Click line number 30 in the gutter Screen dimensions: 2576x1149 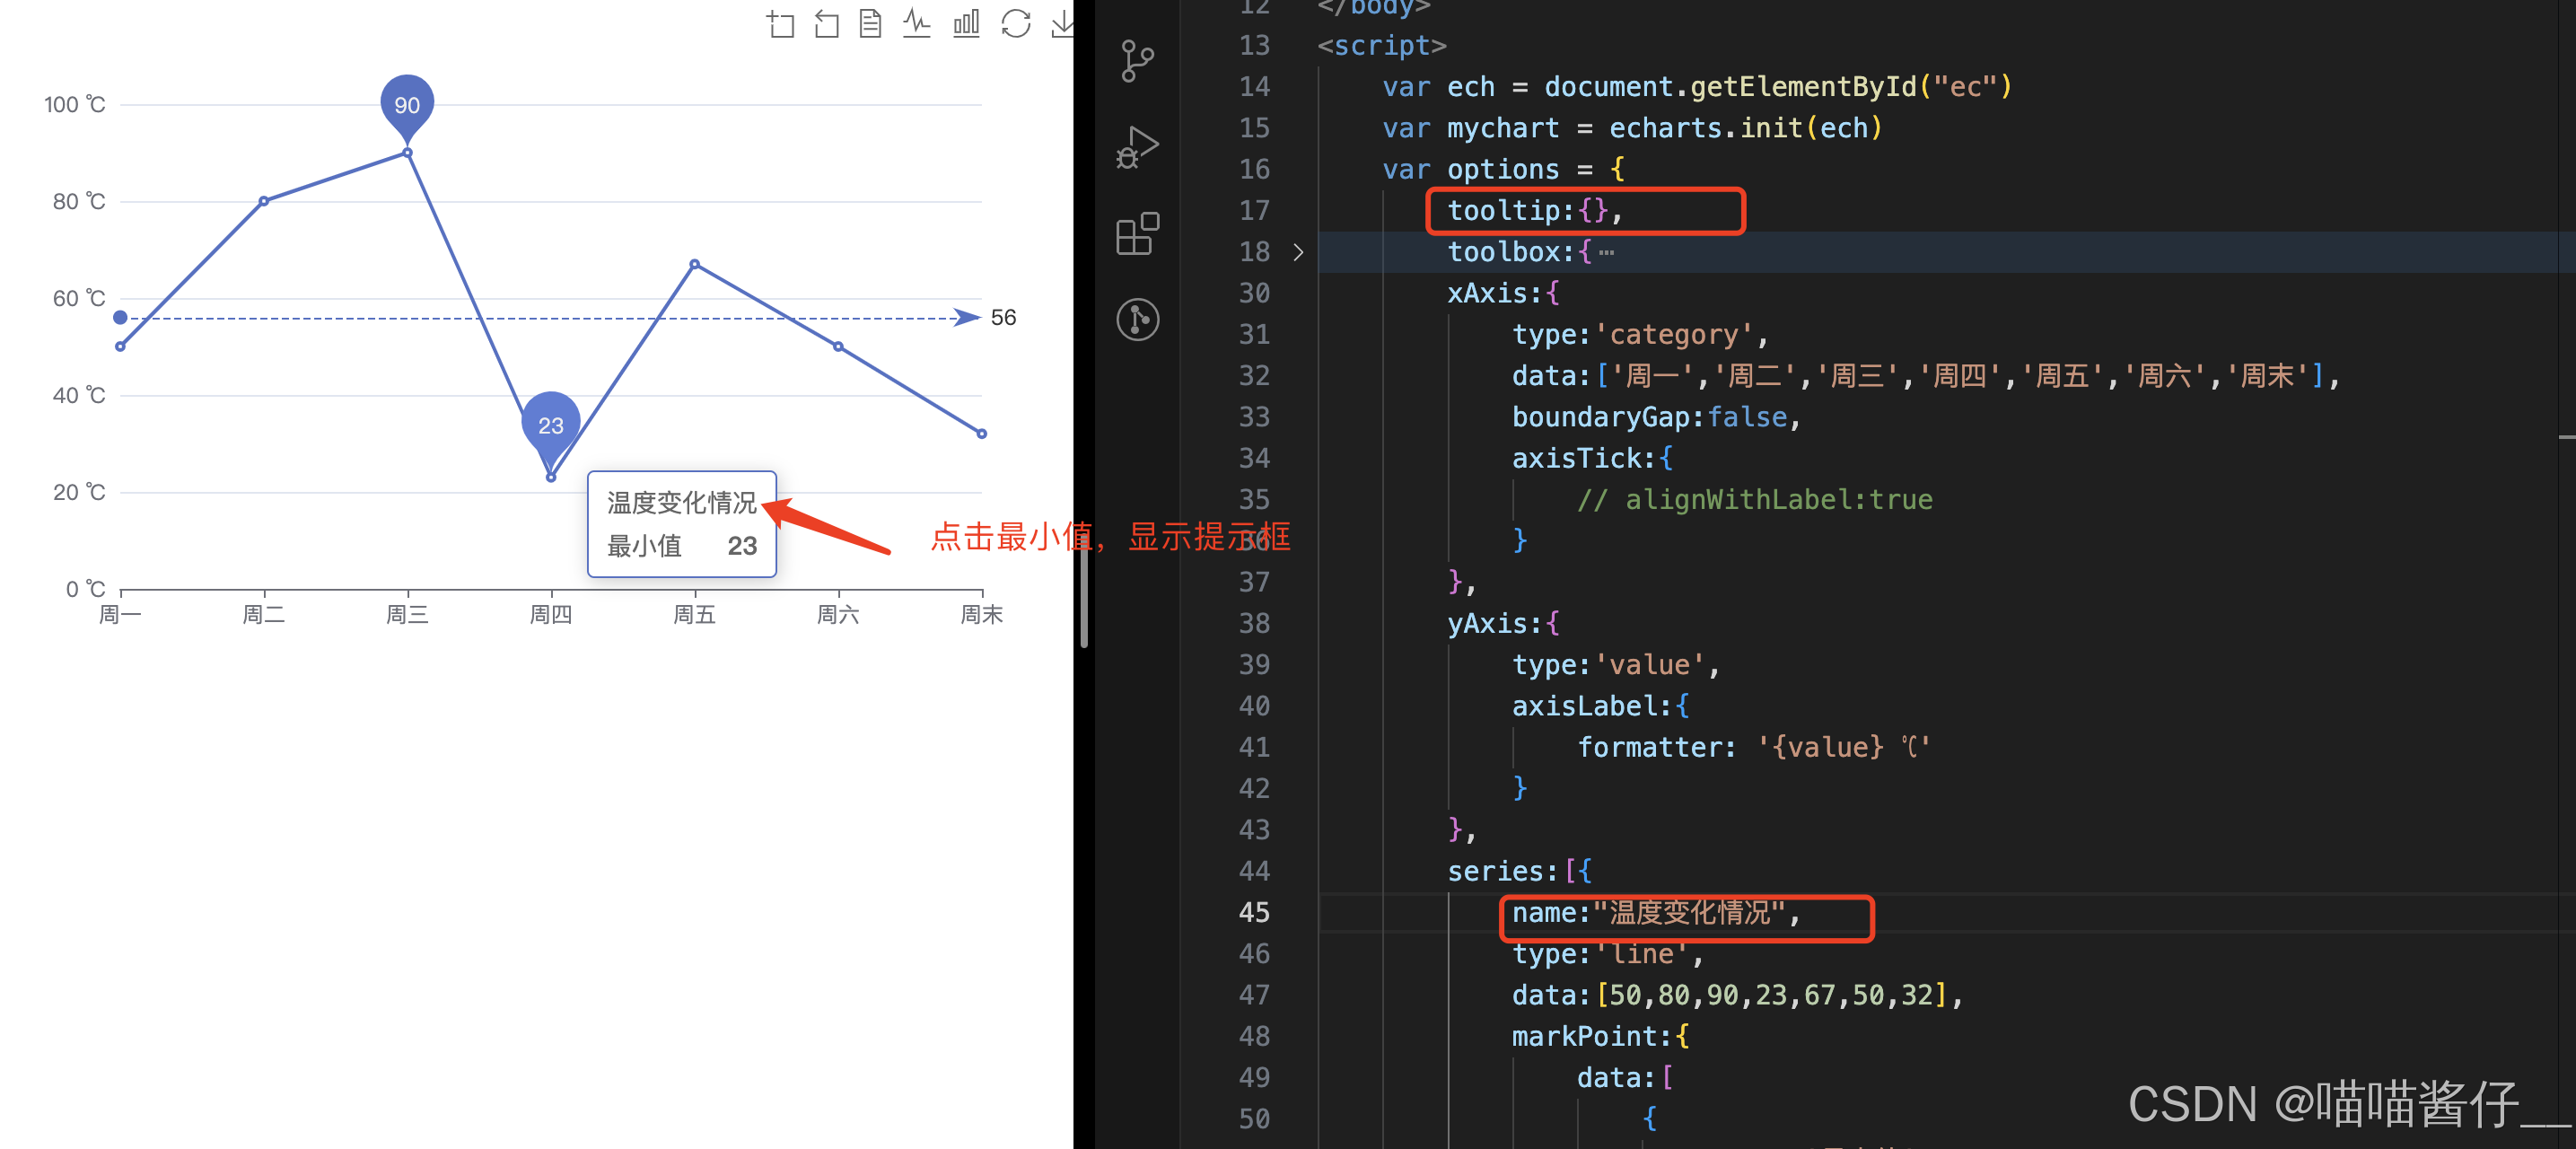point(1254,294)
